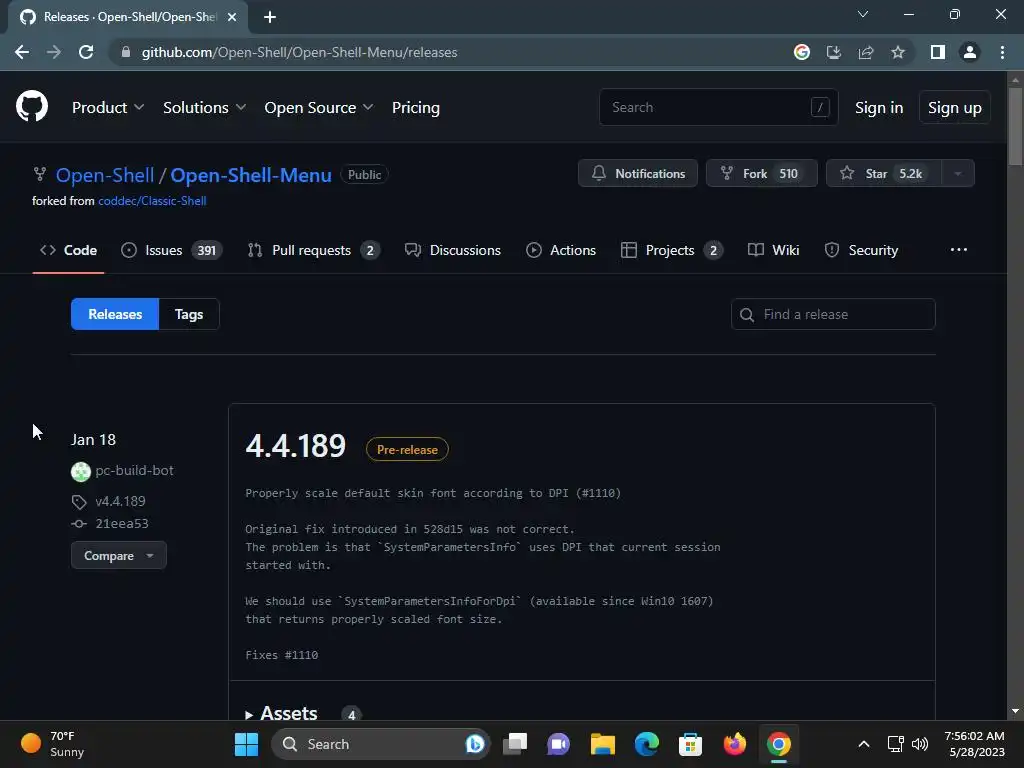Image resolution: width=1024 pixels, height=768 pixels.
Task: Open Microsoft Store from taskbar
Action: [690, 744]
